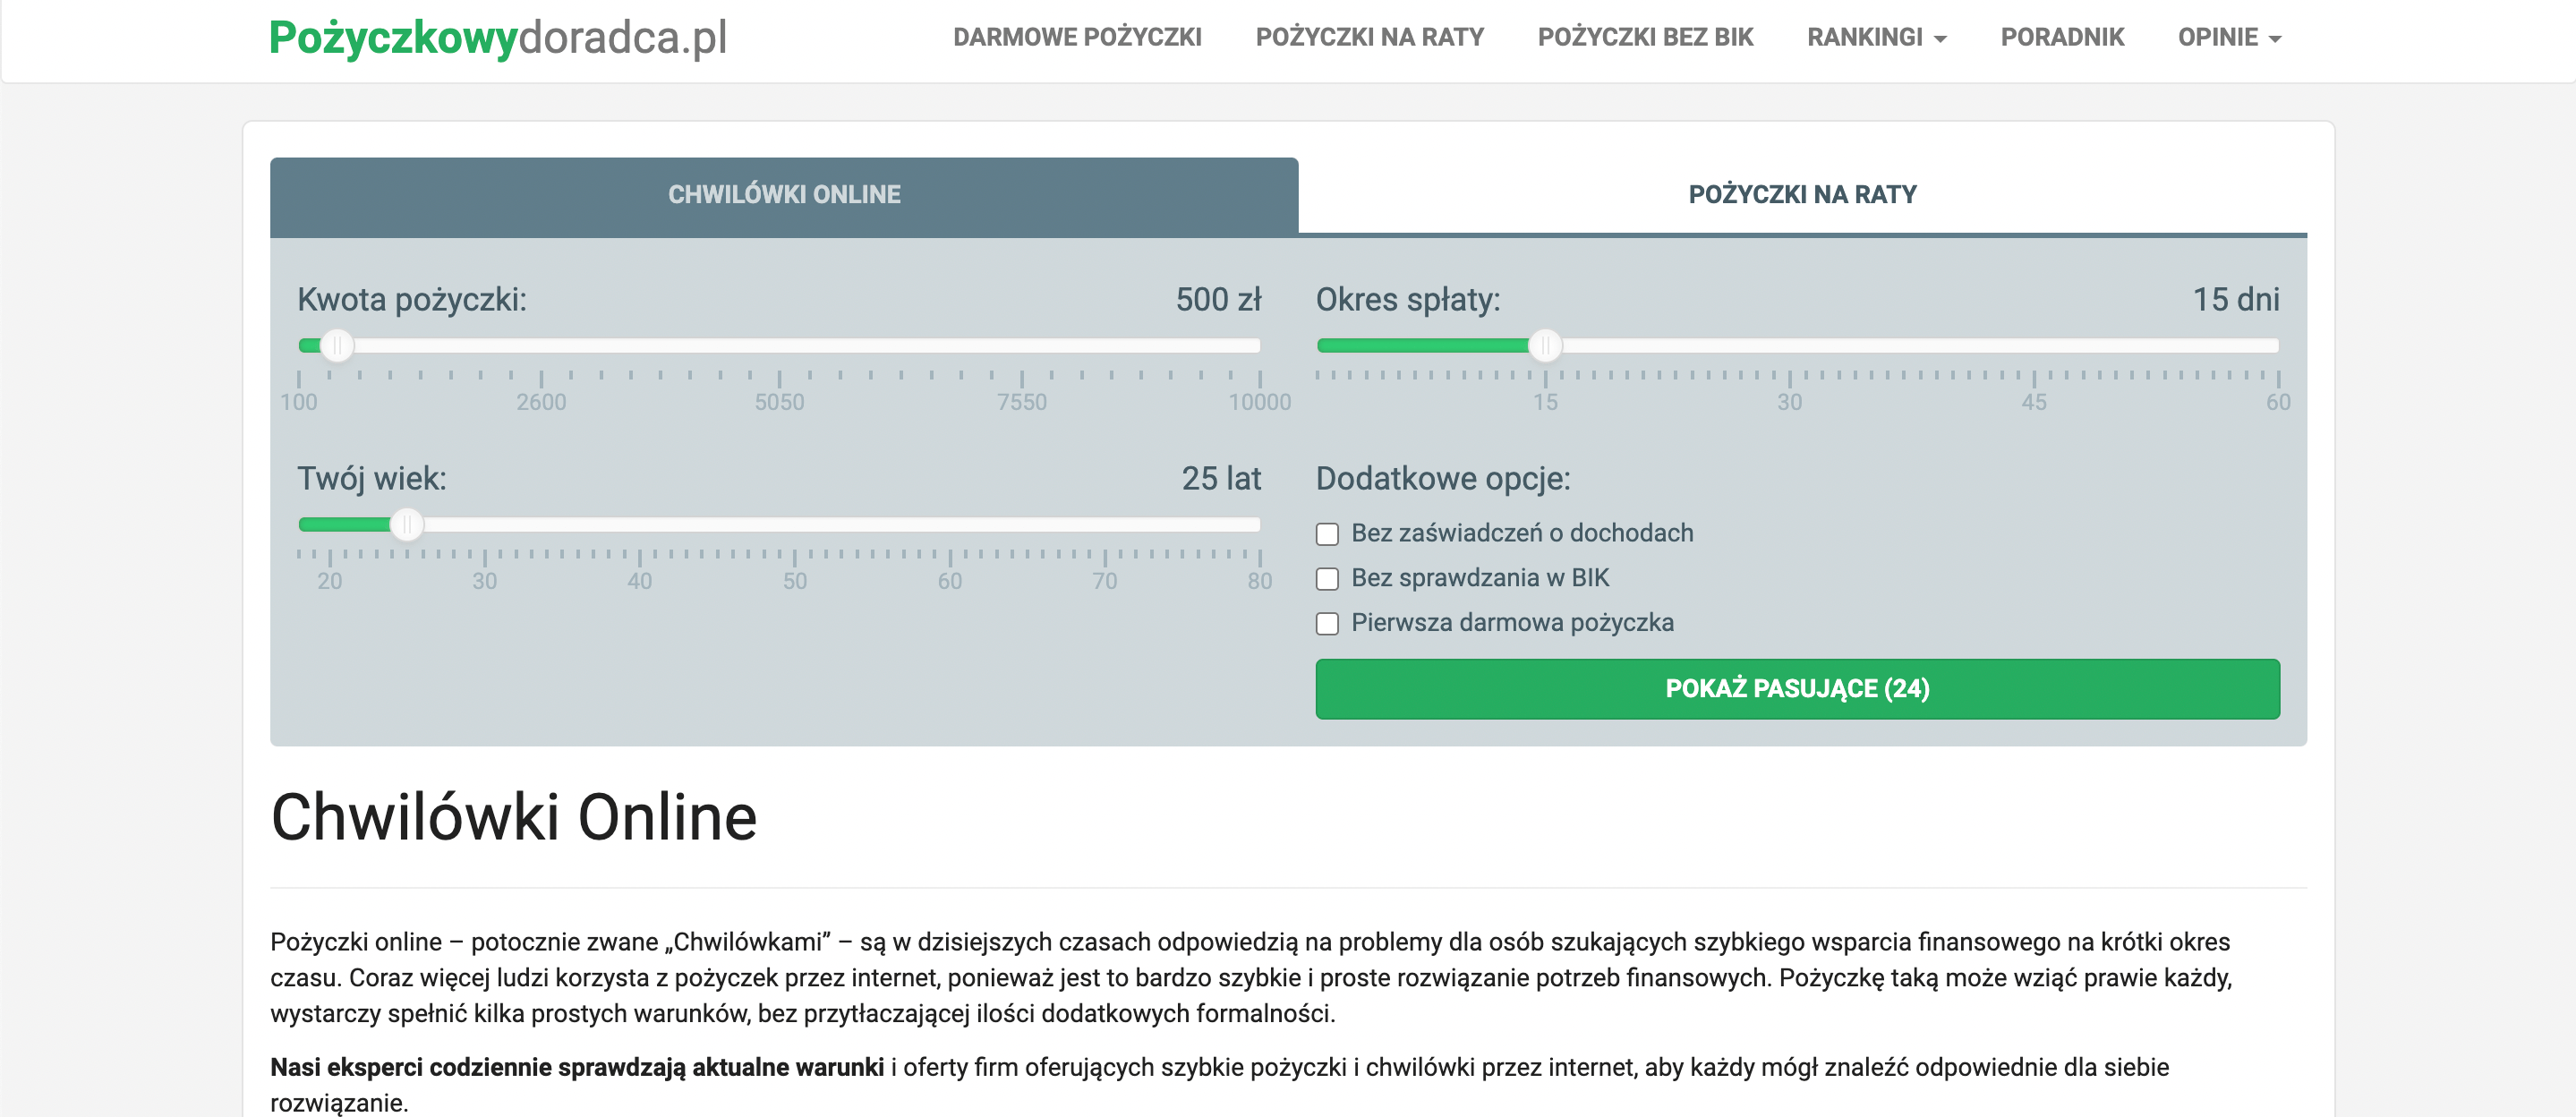Screen dimensions: 2576x1117
Task: Switch to the POŻYCZKI NA RATY tab
Action: click(x=1802, y=195)
